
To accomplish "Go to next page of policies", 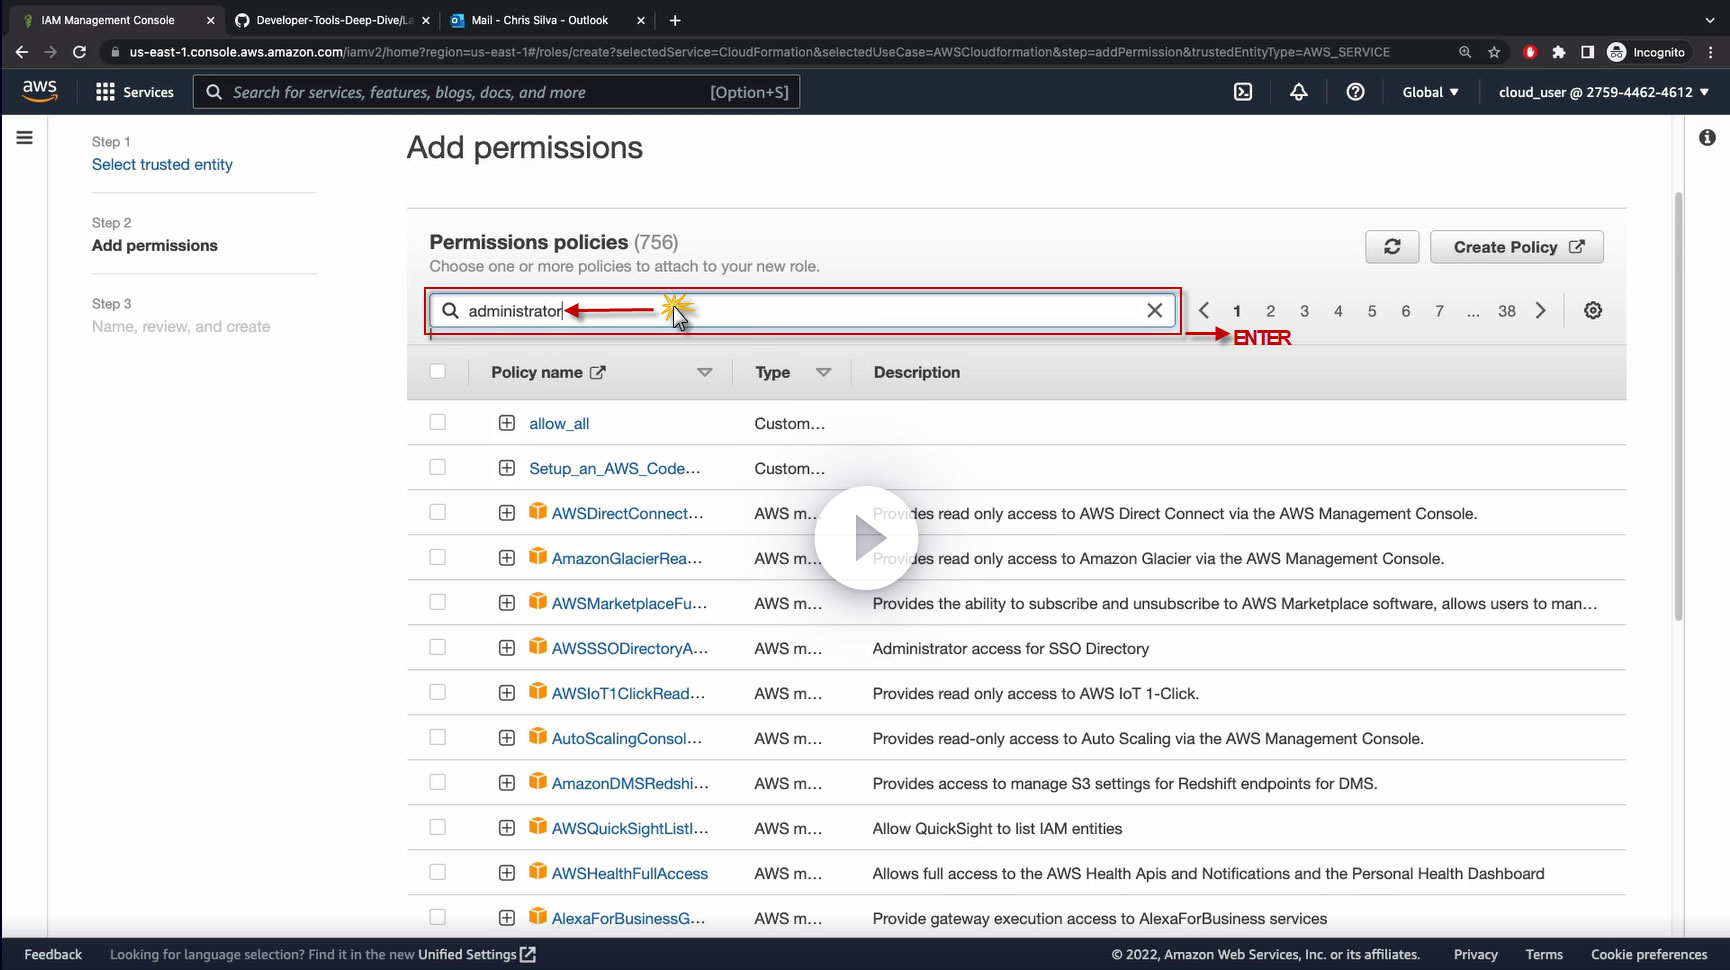I will (x=1541, y=311).
